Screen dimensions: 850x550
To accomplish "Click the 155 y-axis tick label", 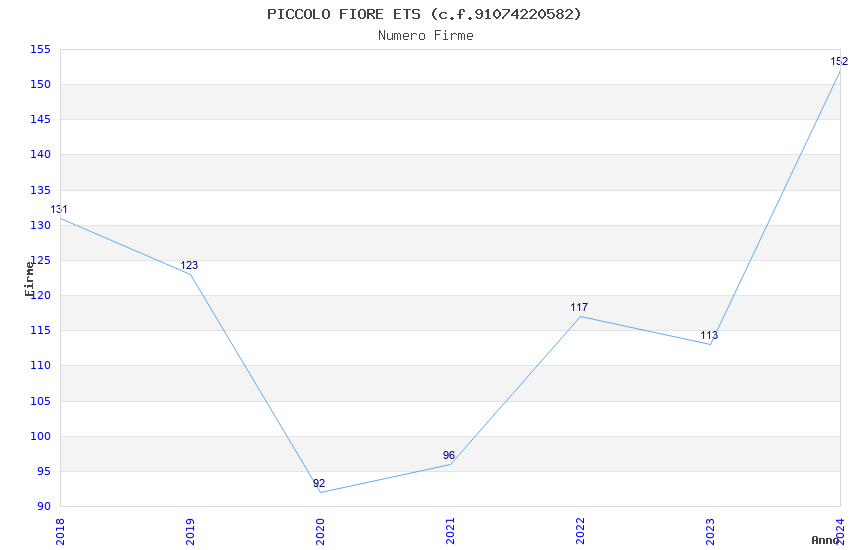I will (40, 50).
